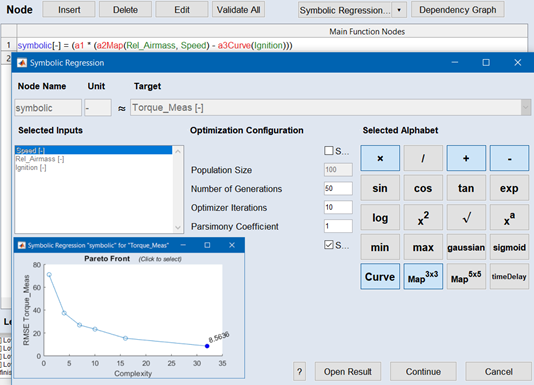The height and width of the screenshot is (385, 534).
Task: Uncheck the lower S... checkbox below Parsimony Coefficient
Action: point(329,245)
